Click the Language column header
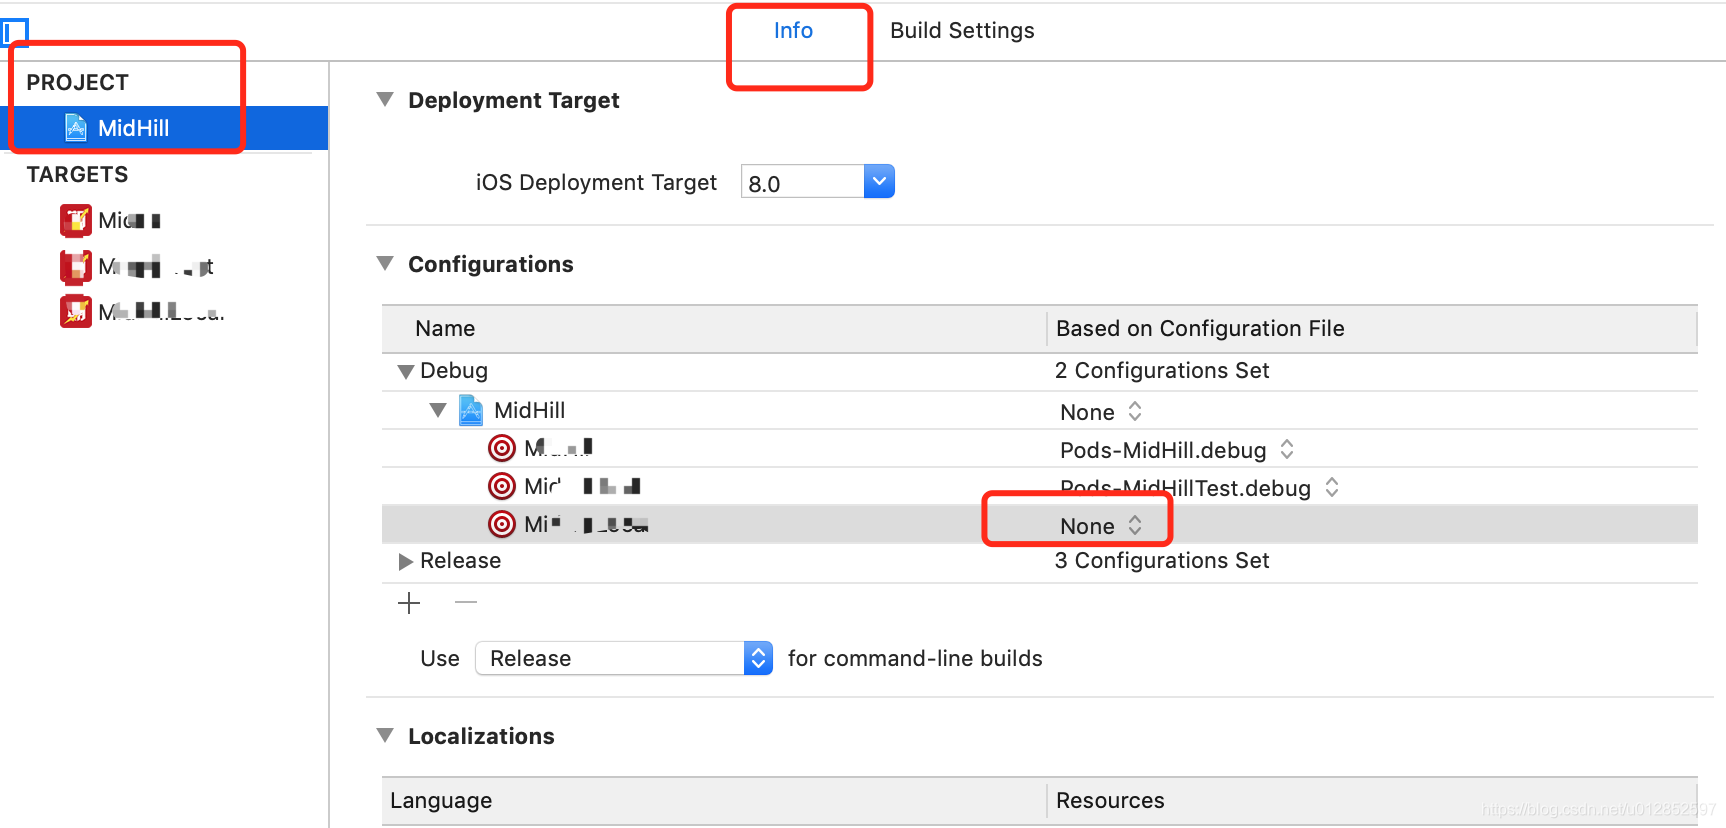This screenshot has height=828, width=1726. point(714,800)
